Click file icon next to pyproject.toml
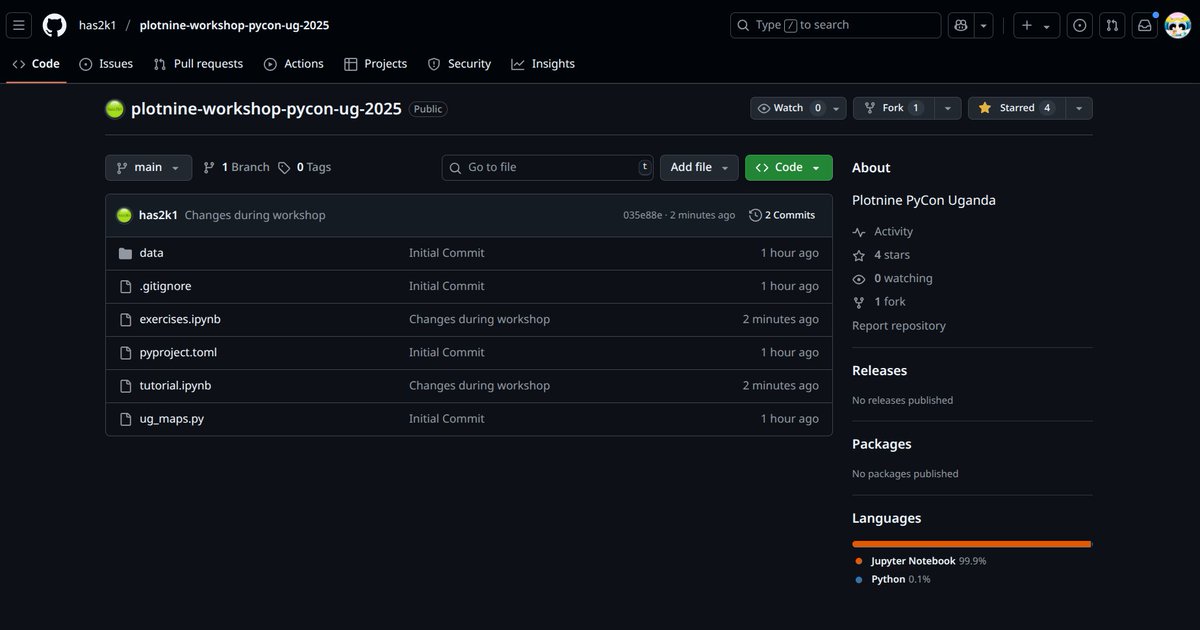 [x=125, y=352]
